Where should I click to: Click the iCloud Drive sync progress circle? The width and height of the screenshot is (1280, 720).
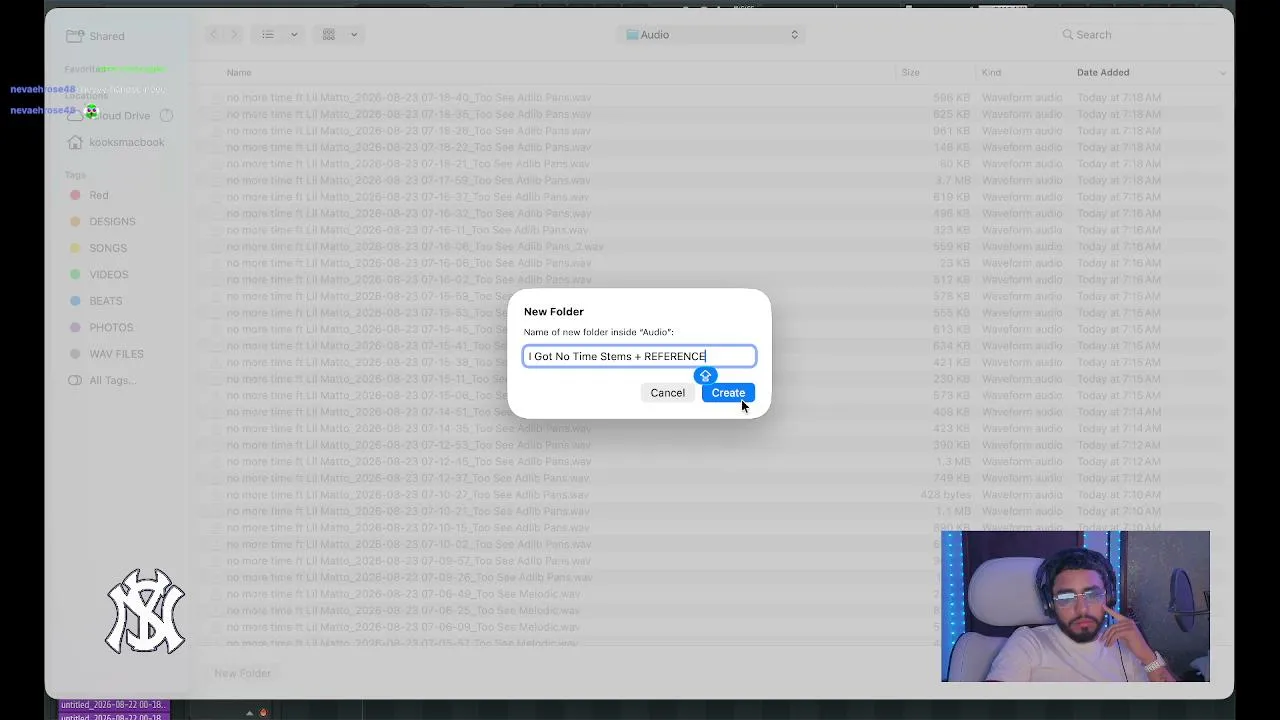tap(167, 116)
